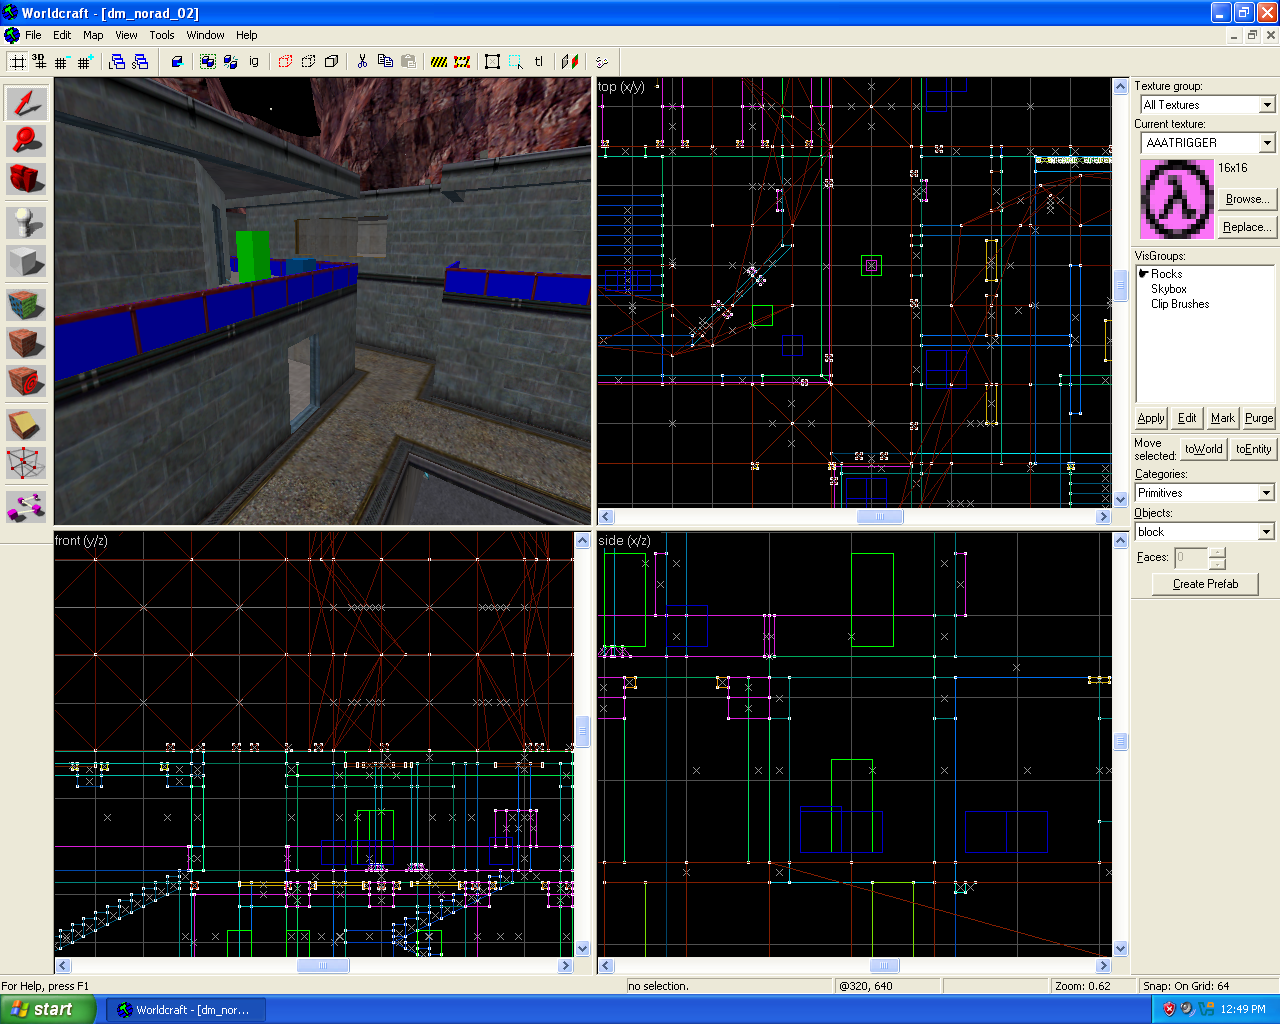Toggle the 'ig' ignore groups button
Viewport: 1280px width, 1024px height.
254,62
